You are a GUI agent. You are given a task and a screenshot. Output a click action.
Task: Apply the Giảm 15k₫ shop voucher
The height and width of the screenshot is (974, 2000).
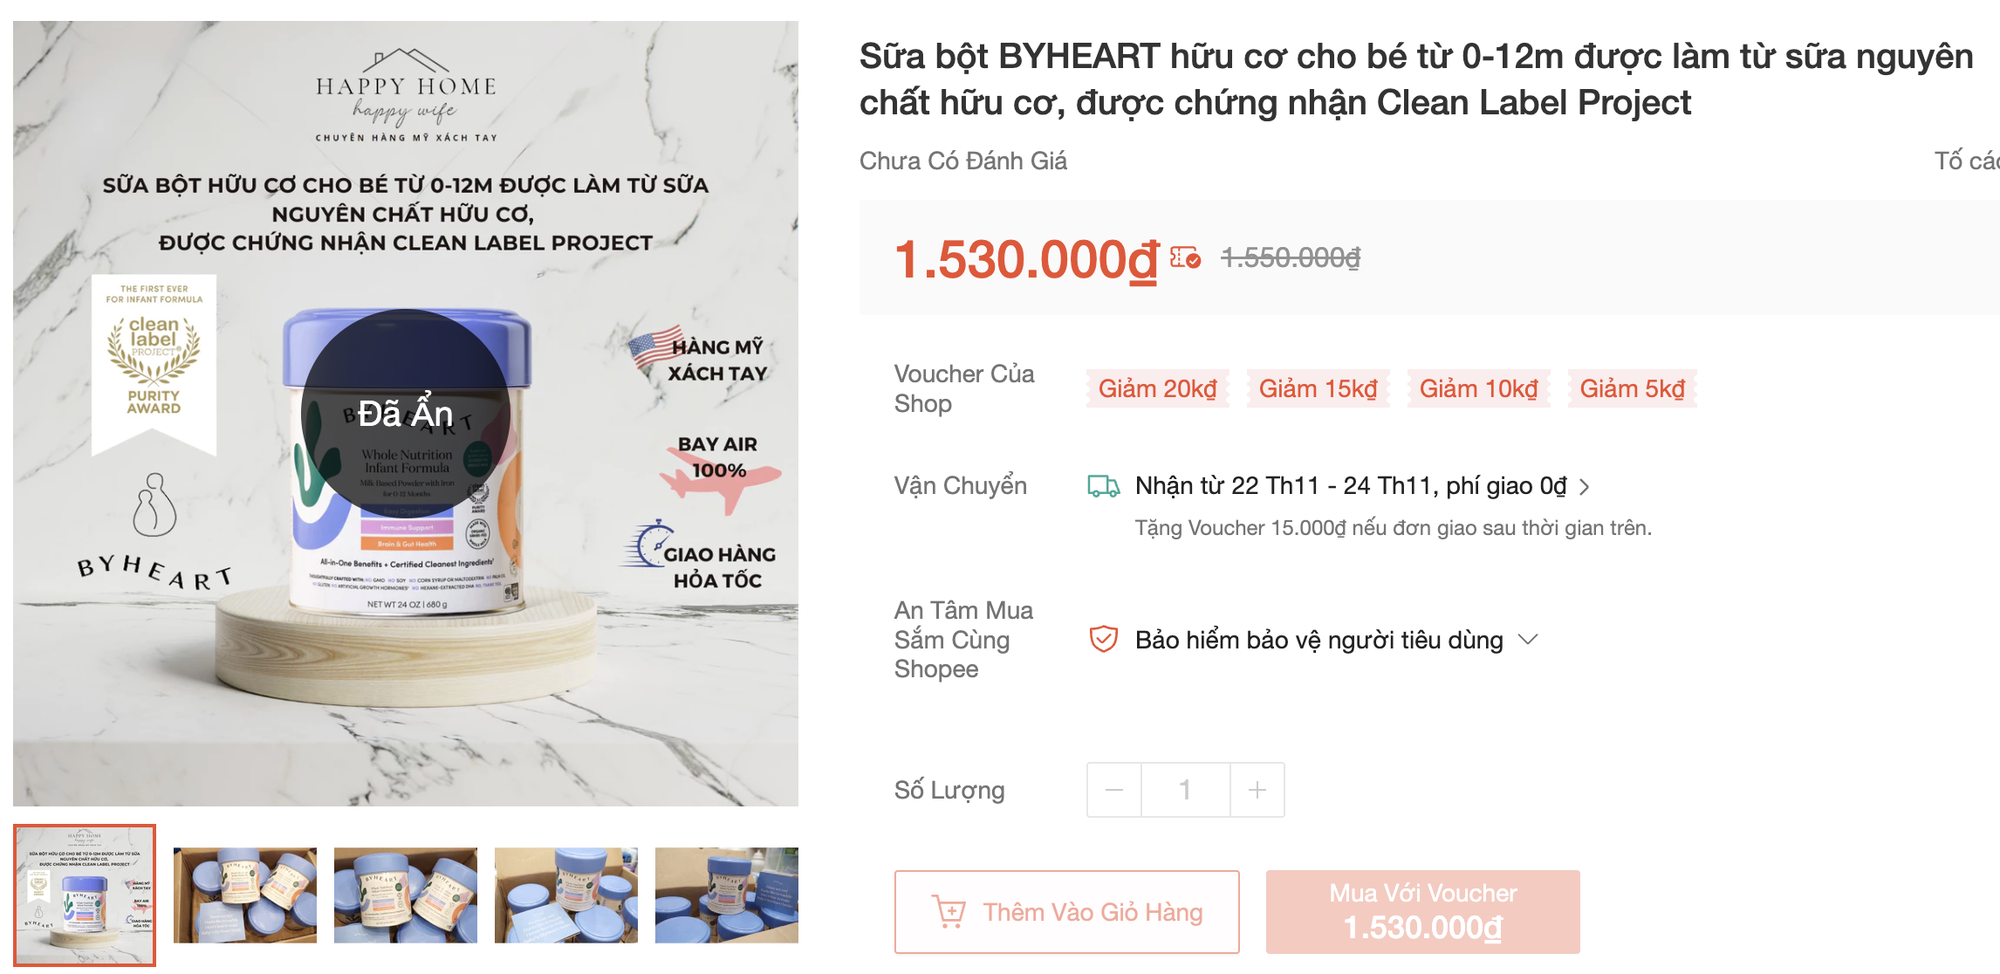[x=1317, y=388]
